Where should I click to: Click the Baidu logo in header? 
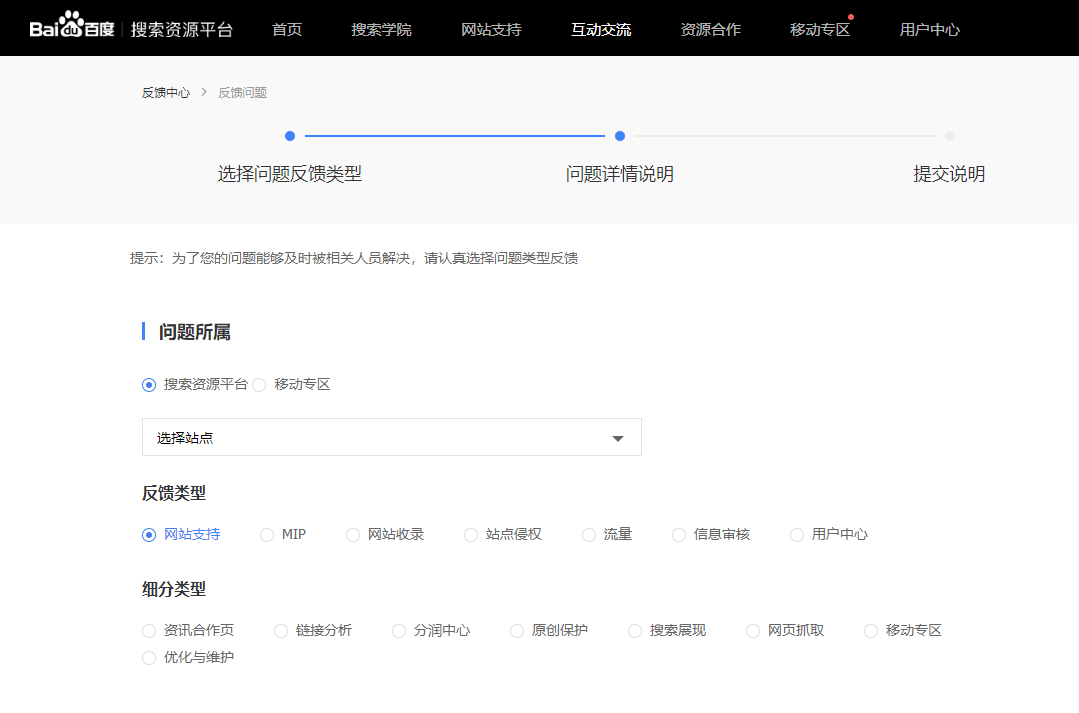tap(72, 28)
